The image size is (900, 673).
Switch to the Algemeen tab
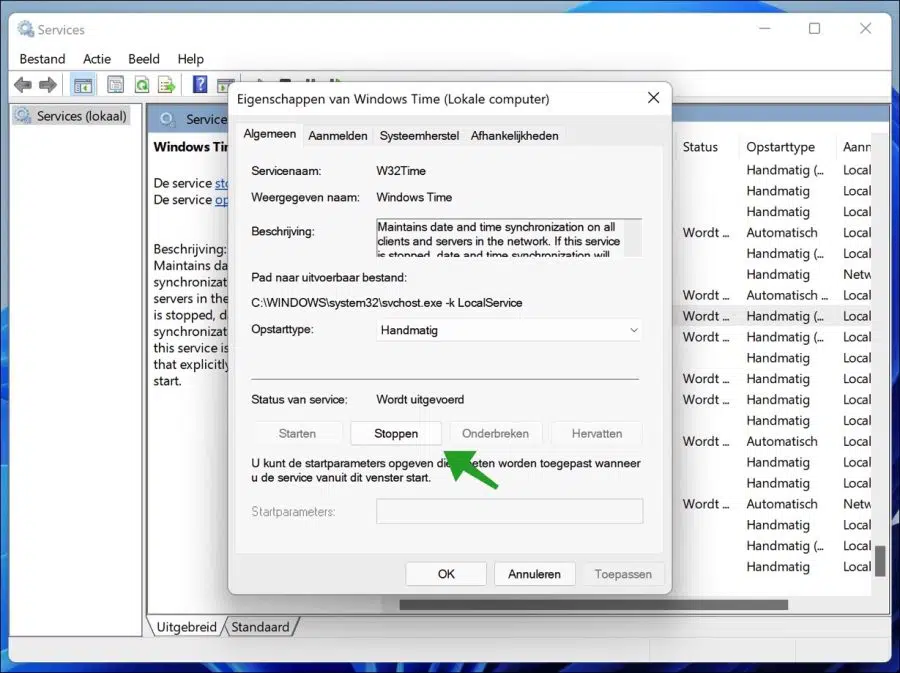tap(270, 134)
